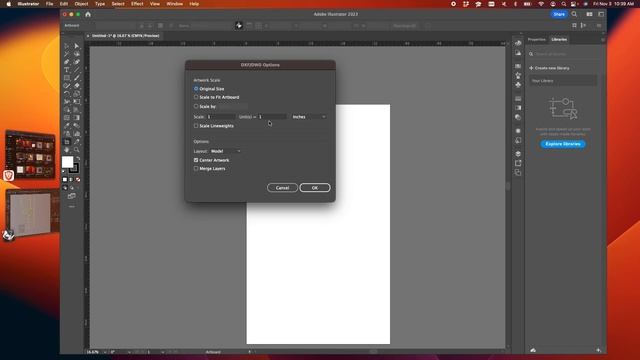
Task: Enable Scale Lineweights checkbox
Action: (x=196, y=126)
